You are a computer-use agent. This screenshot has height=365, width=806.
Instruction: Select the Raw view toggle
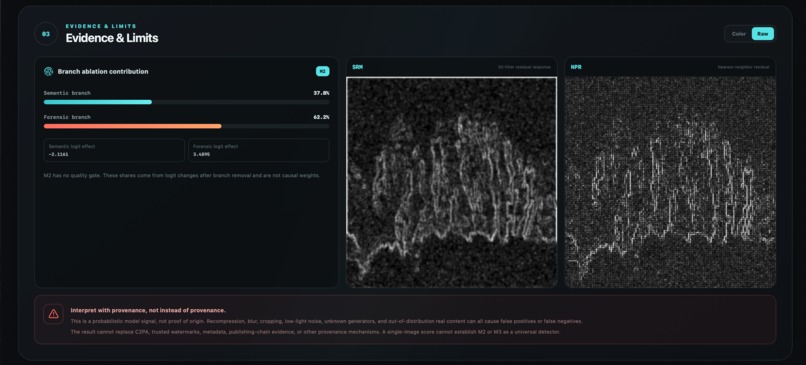coord(762,34)
